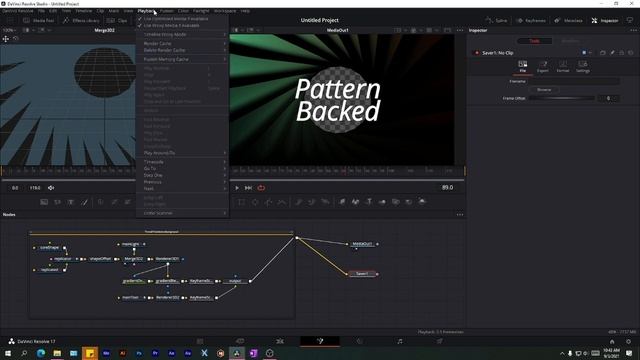This screenshot has width=640, height=360.
Task: Select the File tab in Inspector
Action: click(x=522, y=67)
